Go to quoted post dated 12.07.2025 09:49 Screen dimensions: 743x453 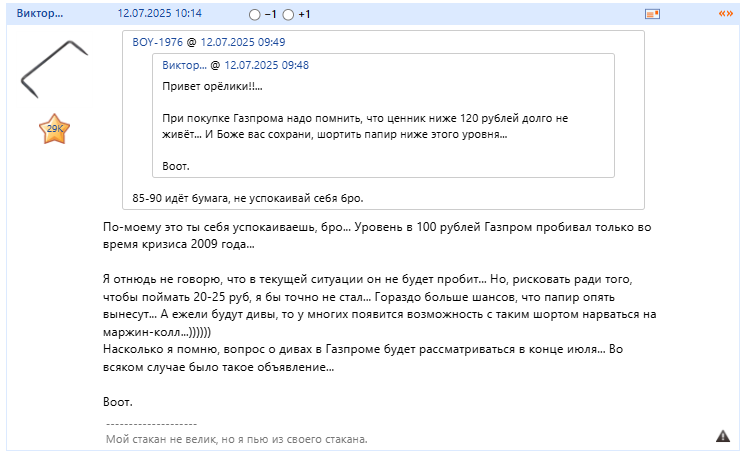[x=243, y=42]
